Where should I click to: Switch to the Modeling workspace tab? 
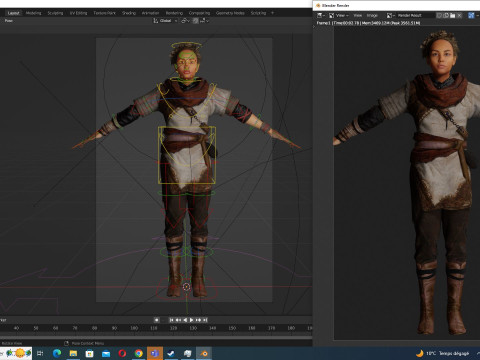34,13
